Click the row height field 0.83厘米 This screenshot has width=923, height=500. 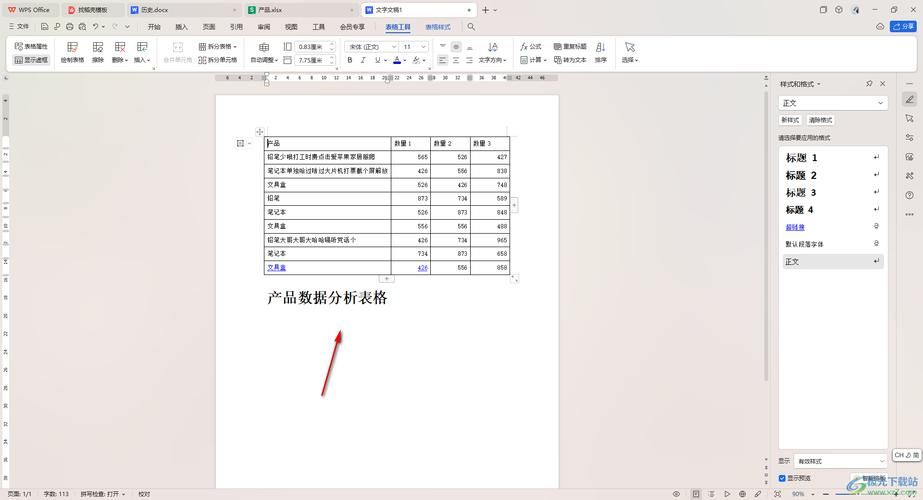tap(313, 46)
